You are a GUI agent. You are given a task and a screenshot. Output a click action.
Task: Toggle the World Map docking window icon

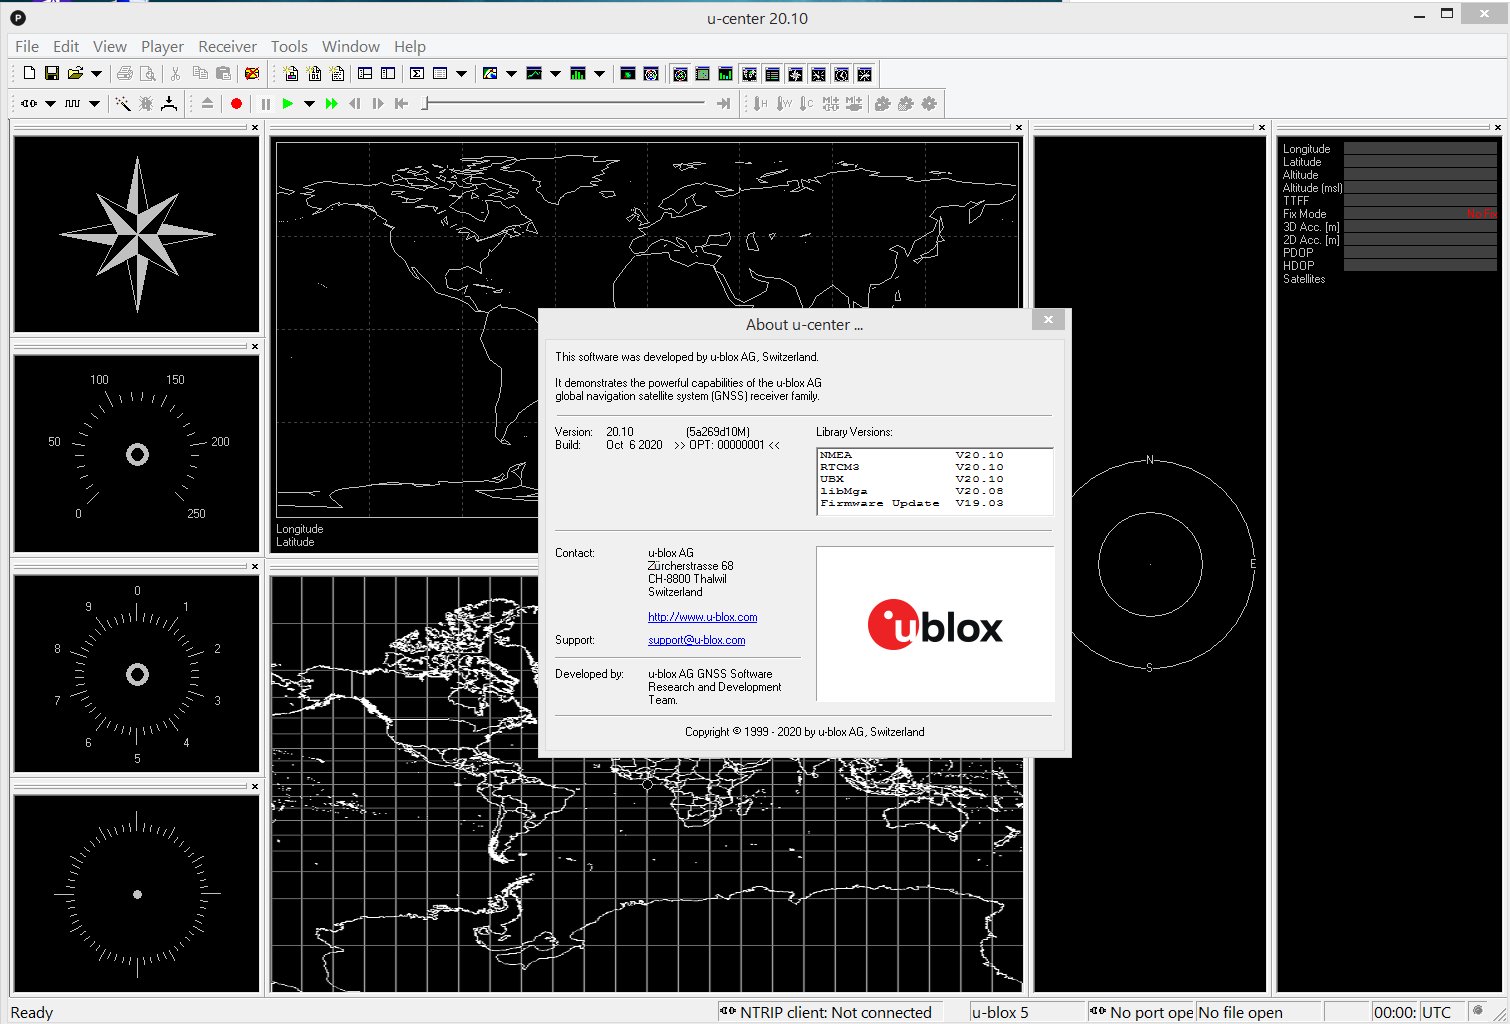(749, 74)
